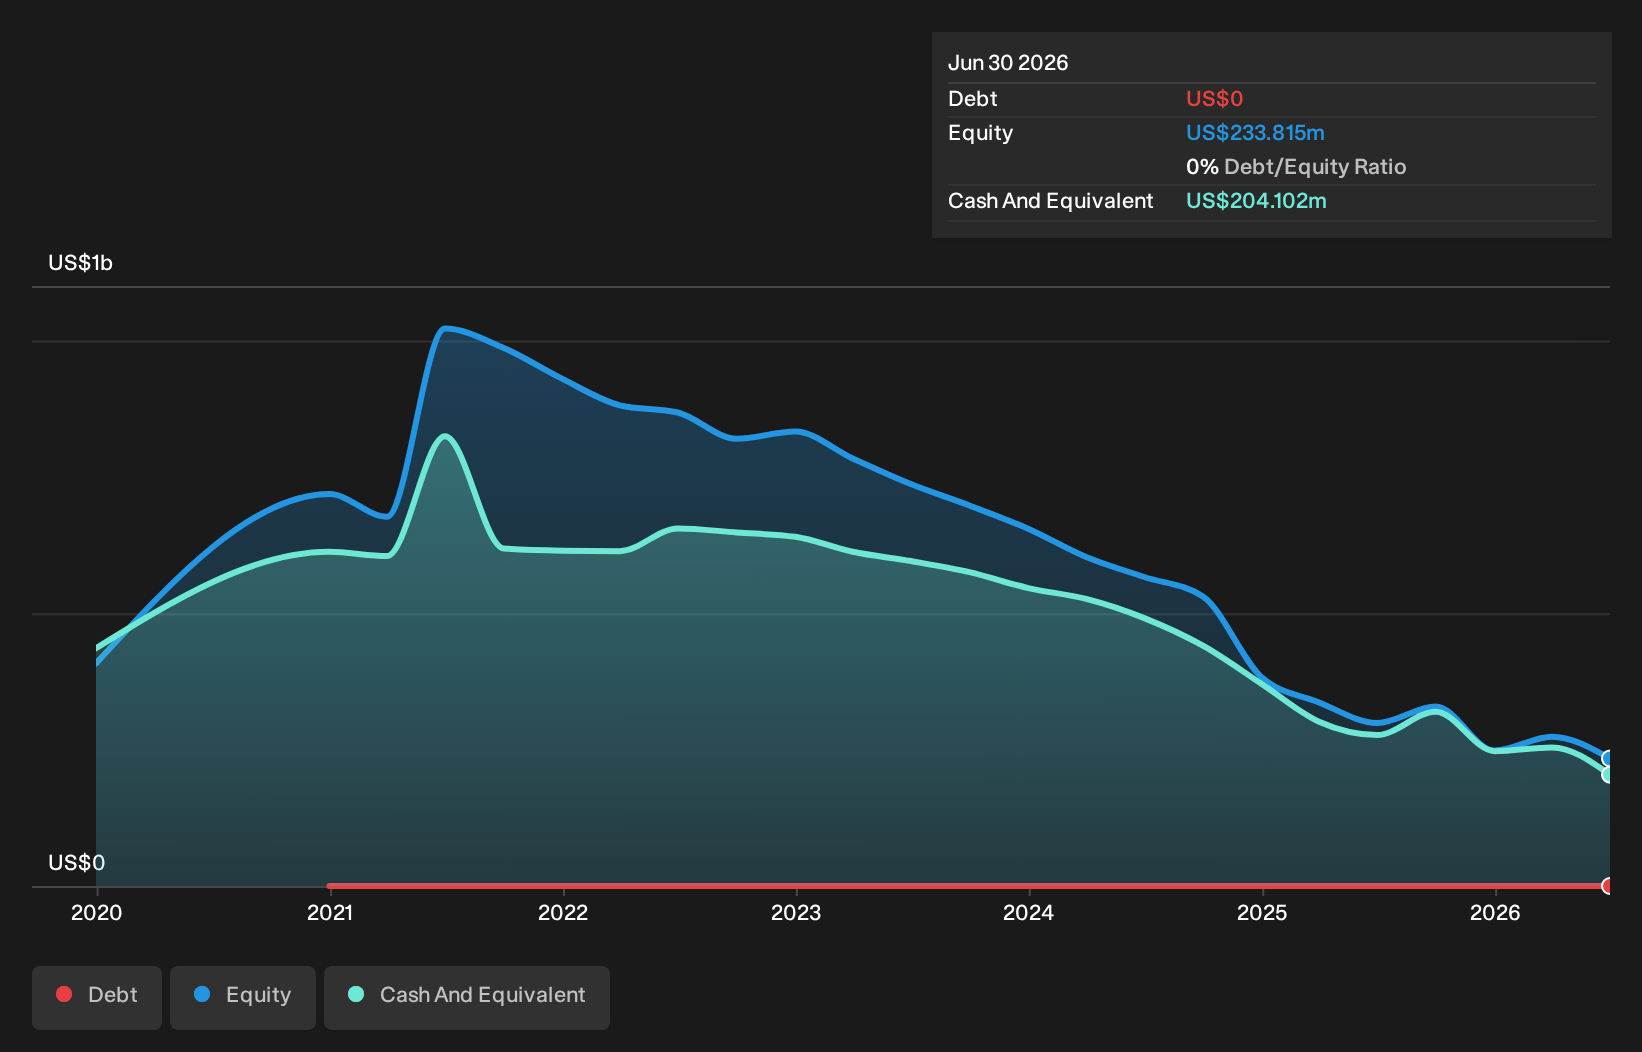Click the US$0 y-axis label
The width and height of the screenshot is (1642, 1052).
tap(77, 863)
